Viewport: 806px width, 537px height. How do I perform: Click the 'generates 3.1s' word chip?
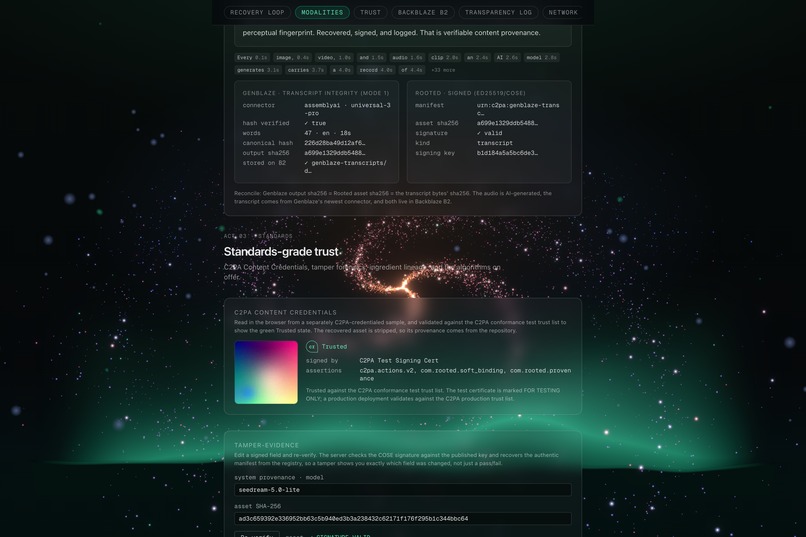[x=258, y=70]
